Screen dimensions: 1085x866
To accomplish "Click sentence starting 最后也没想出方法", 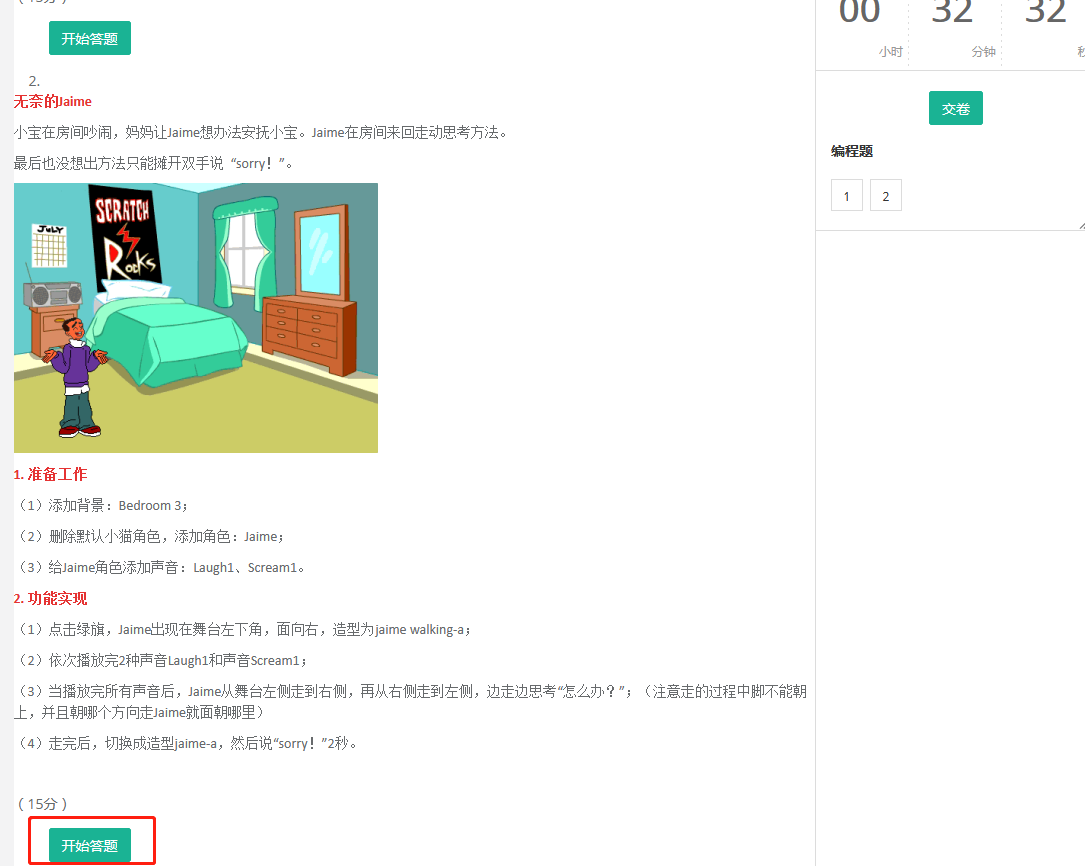I will (x=154, y=164).
